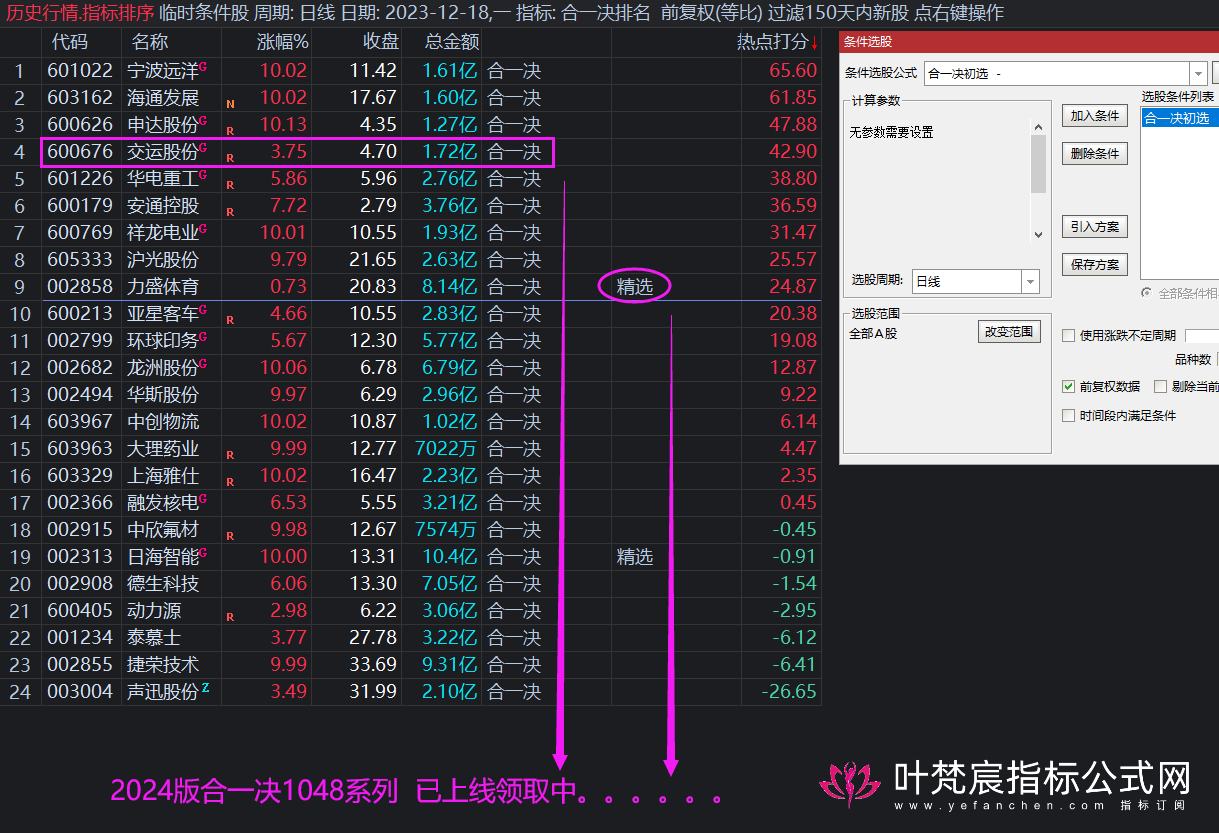Click 精选 in 日海智能 row

(x=635, y=557)
